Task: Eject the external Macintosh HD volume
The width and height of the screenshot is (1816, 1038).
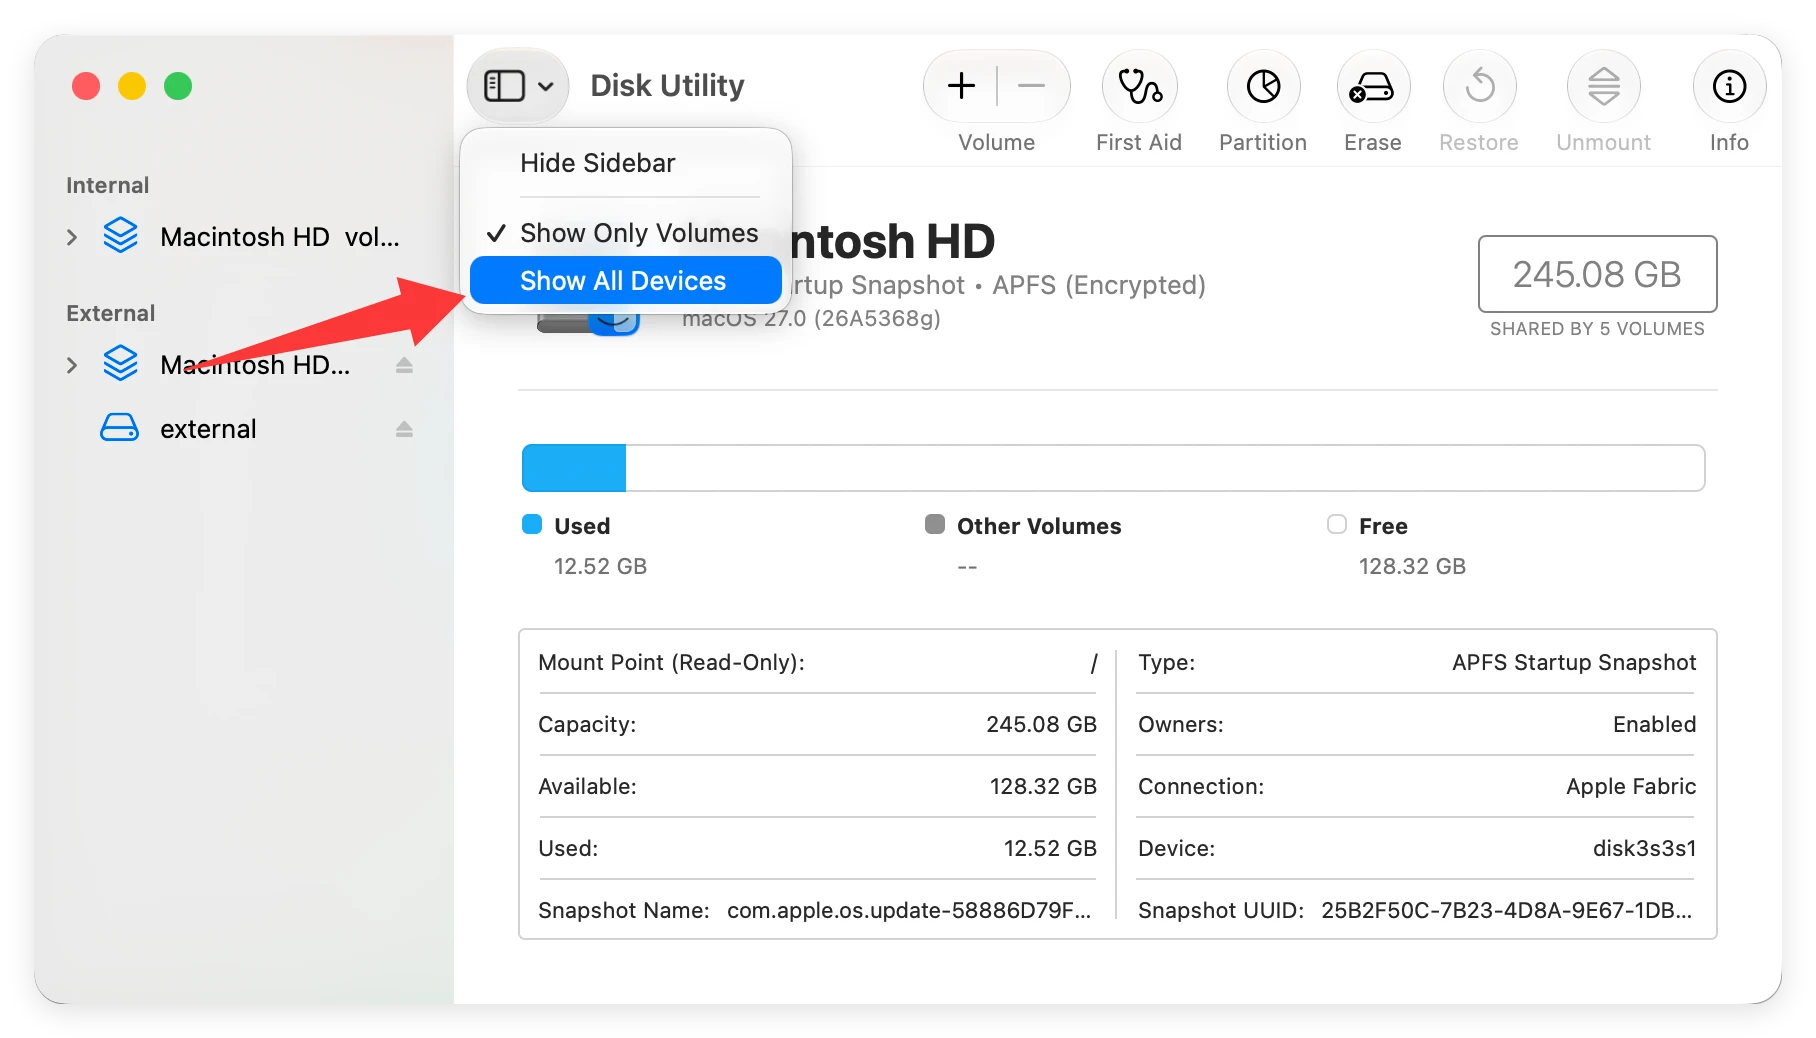Action: (x=404, y=365)
